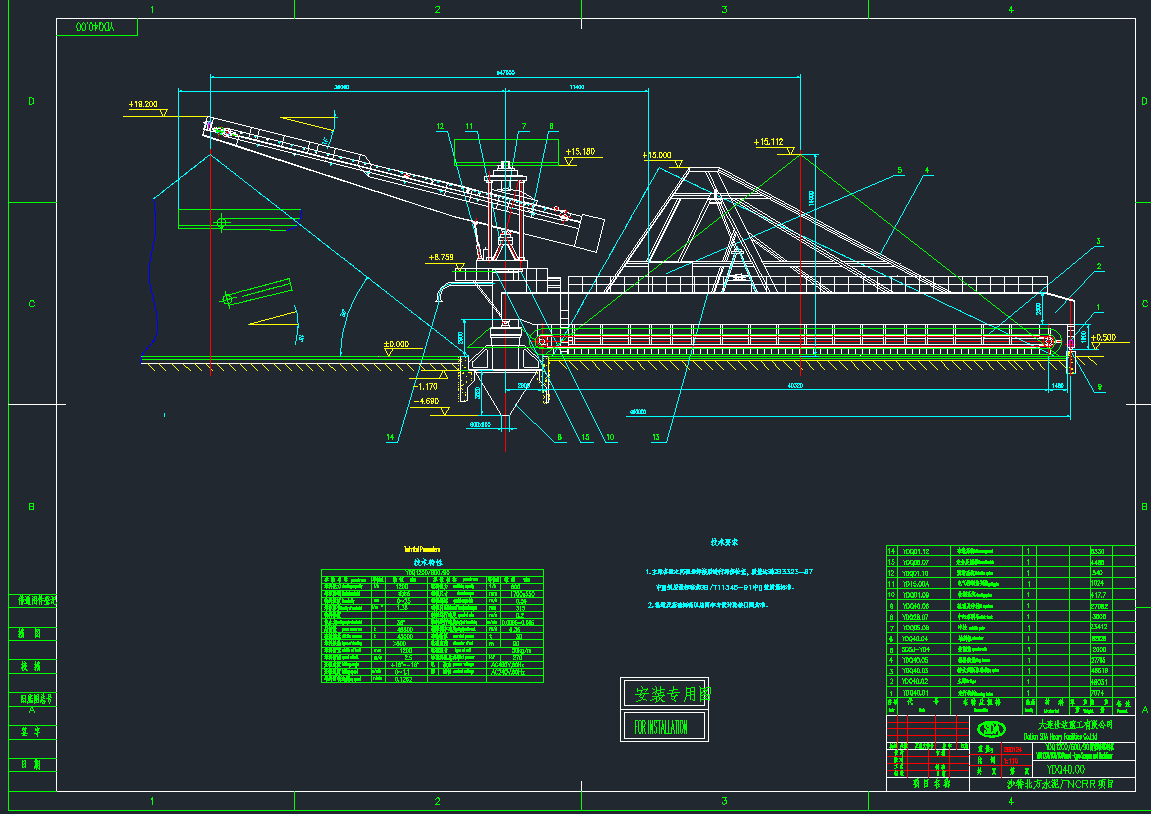Viewport: 1151px width, 814px height.
Task: Click parts list code YD15.004
Action: [x=915, y=584]
